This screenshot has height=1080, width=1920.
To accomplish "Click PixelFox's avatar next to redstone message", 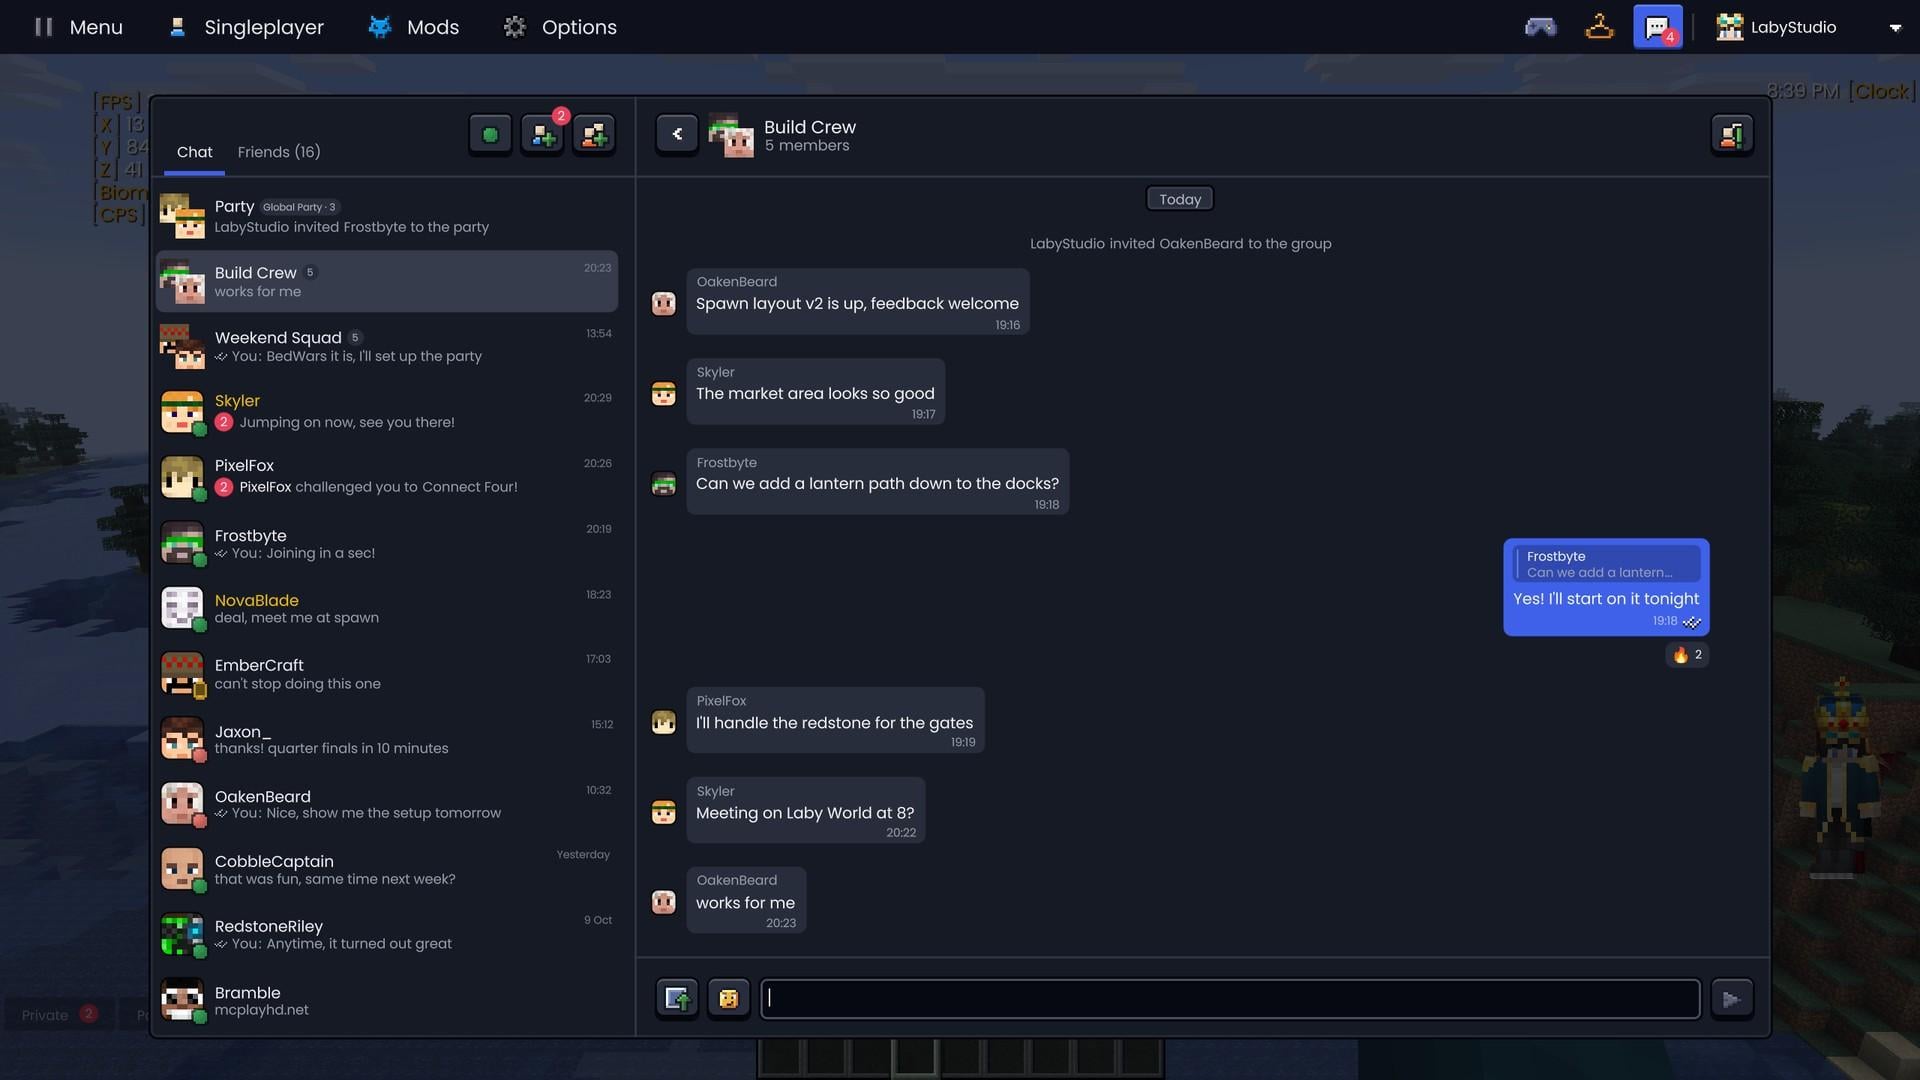I will pos(664,722).
